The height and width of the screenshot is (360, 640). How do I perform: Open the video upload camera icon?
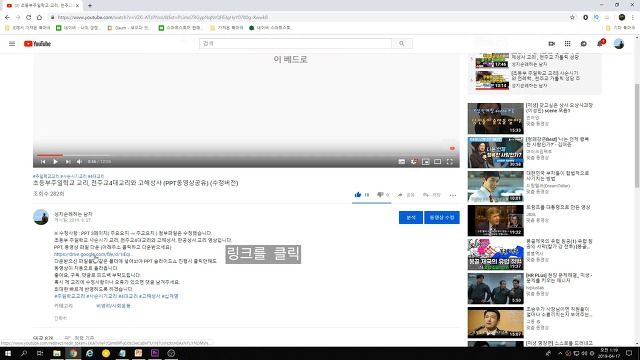[x=551, y=44]
